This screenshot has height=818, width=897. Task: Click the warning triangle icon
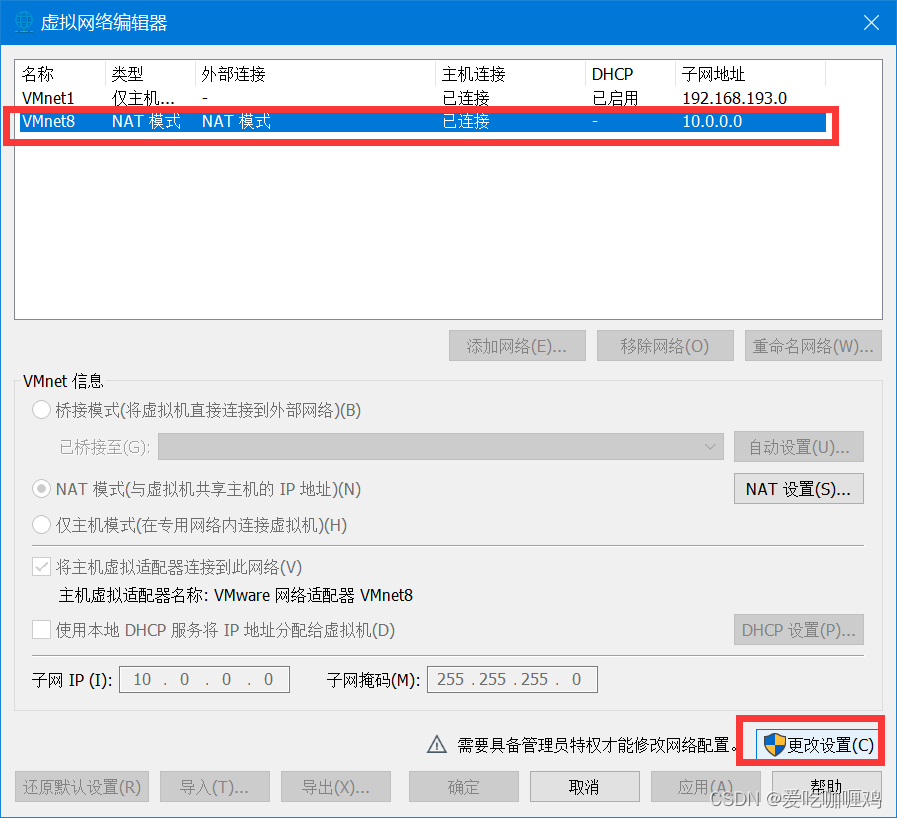437,744
